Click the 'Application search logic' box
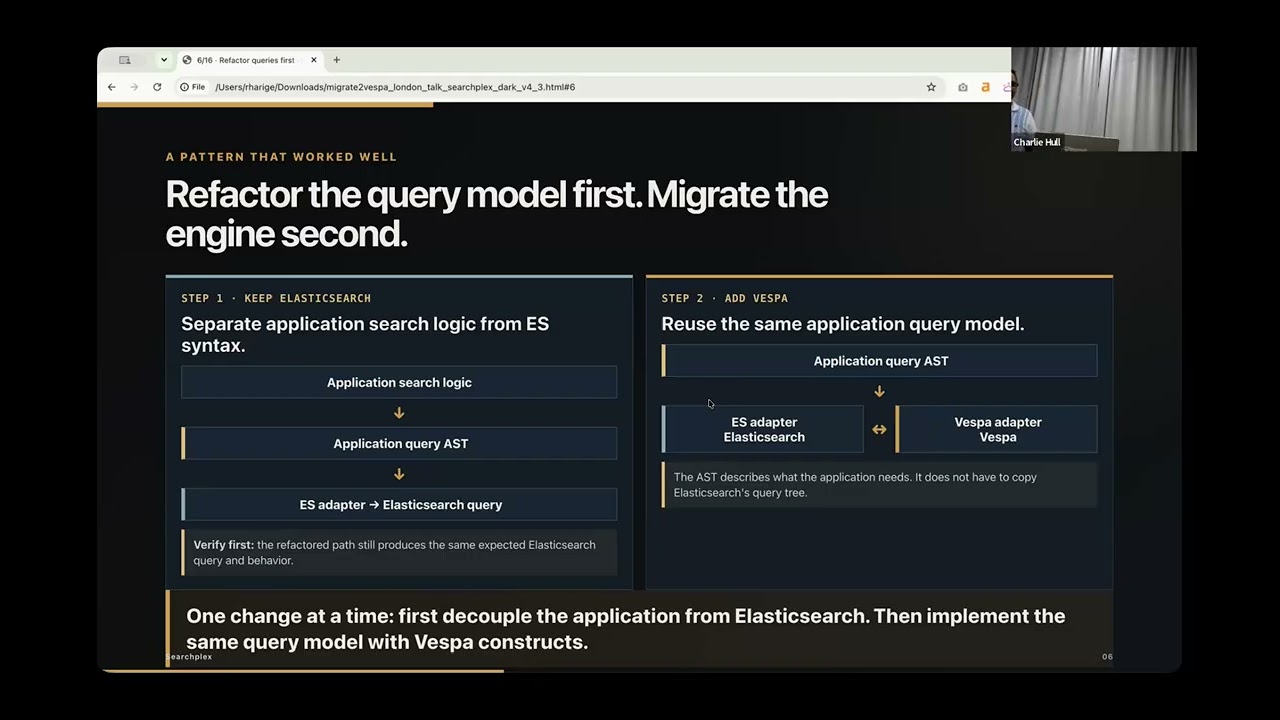This screenshot has width=1280, height=720. 399,382
